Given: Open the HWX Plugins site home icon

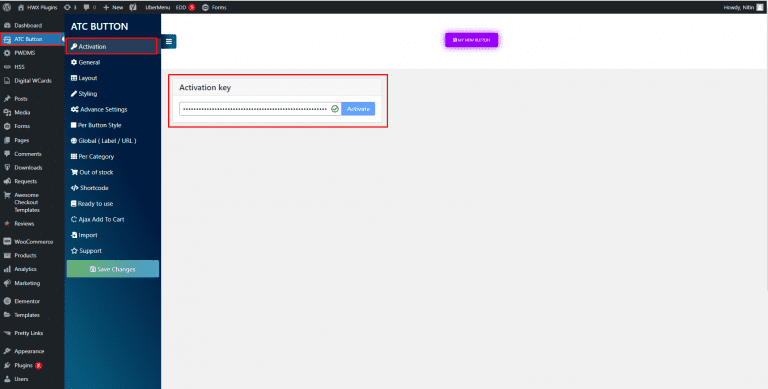Looking at the screenshot, I should pos(21,7).
